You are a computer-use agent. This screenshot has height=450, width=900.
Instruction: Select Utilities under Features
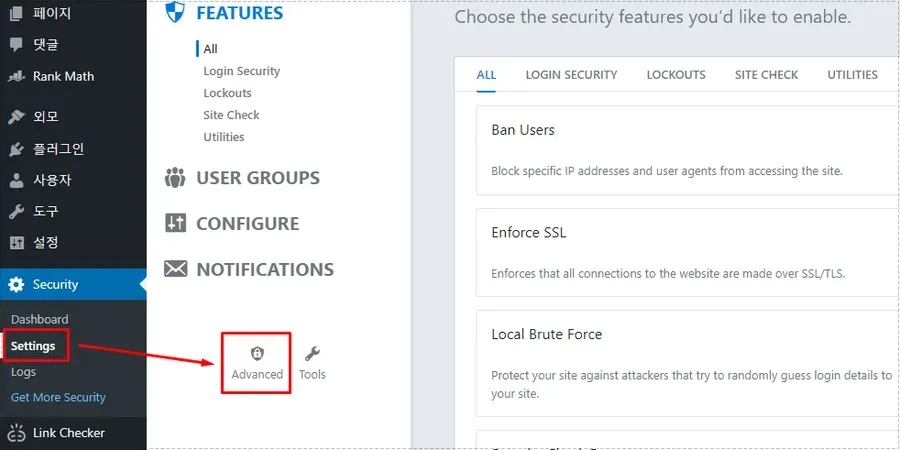pyautogui.click(x=224, y=137)
